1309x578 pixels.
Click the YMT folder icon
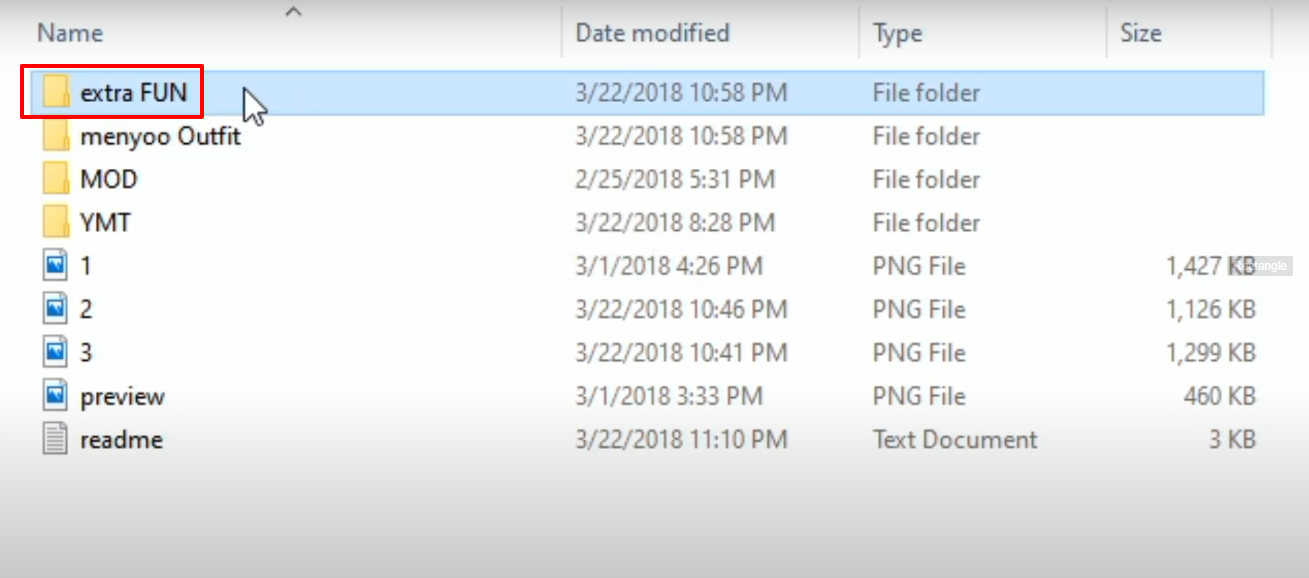pos(57,222)
